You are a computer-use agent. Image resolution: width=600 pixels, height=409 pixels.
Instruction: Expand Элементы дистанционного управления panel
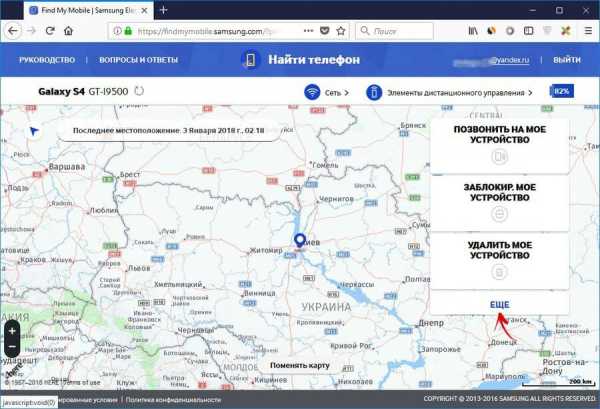point(529,92)
